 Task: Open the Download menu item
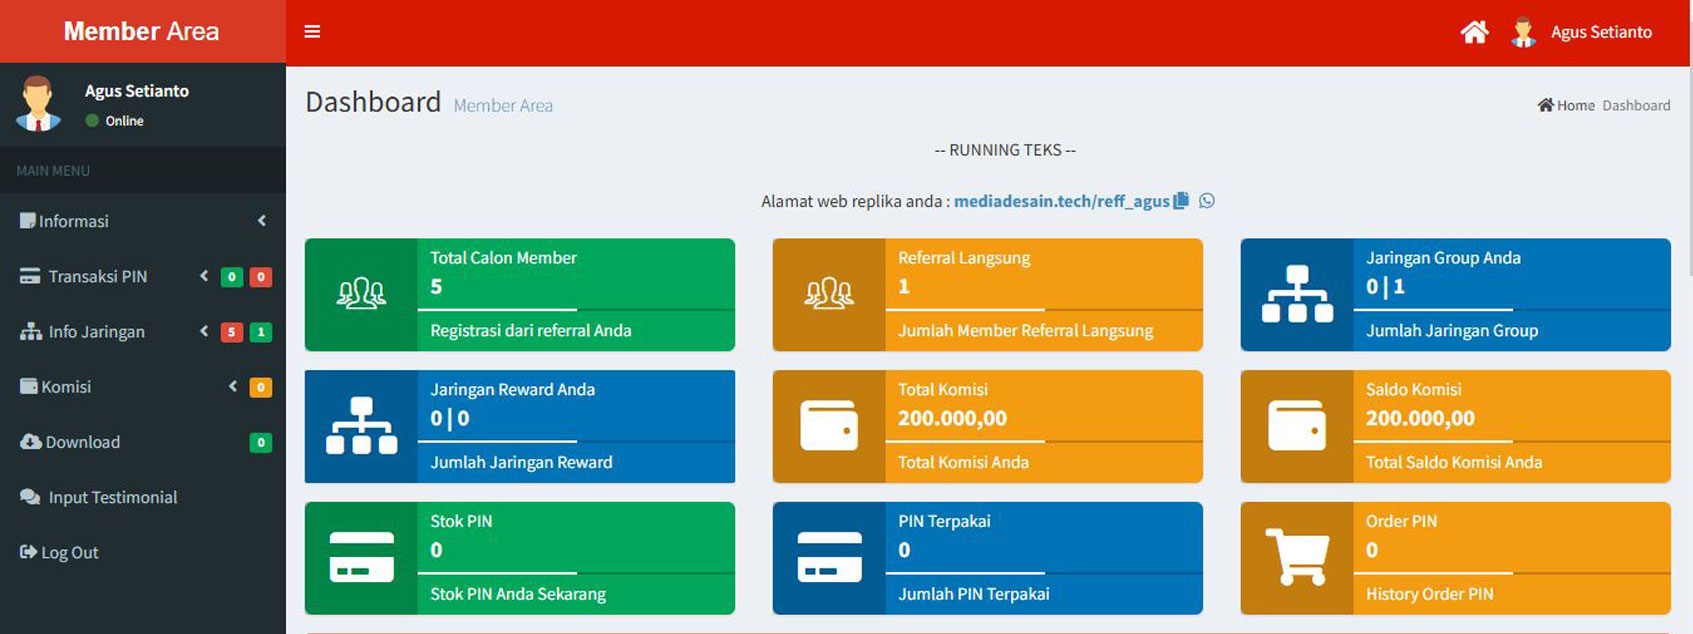[82, 442]
